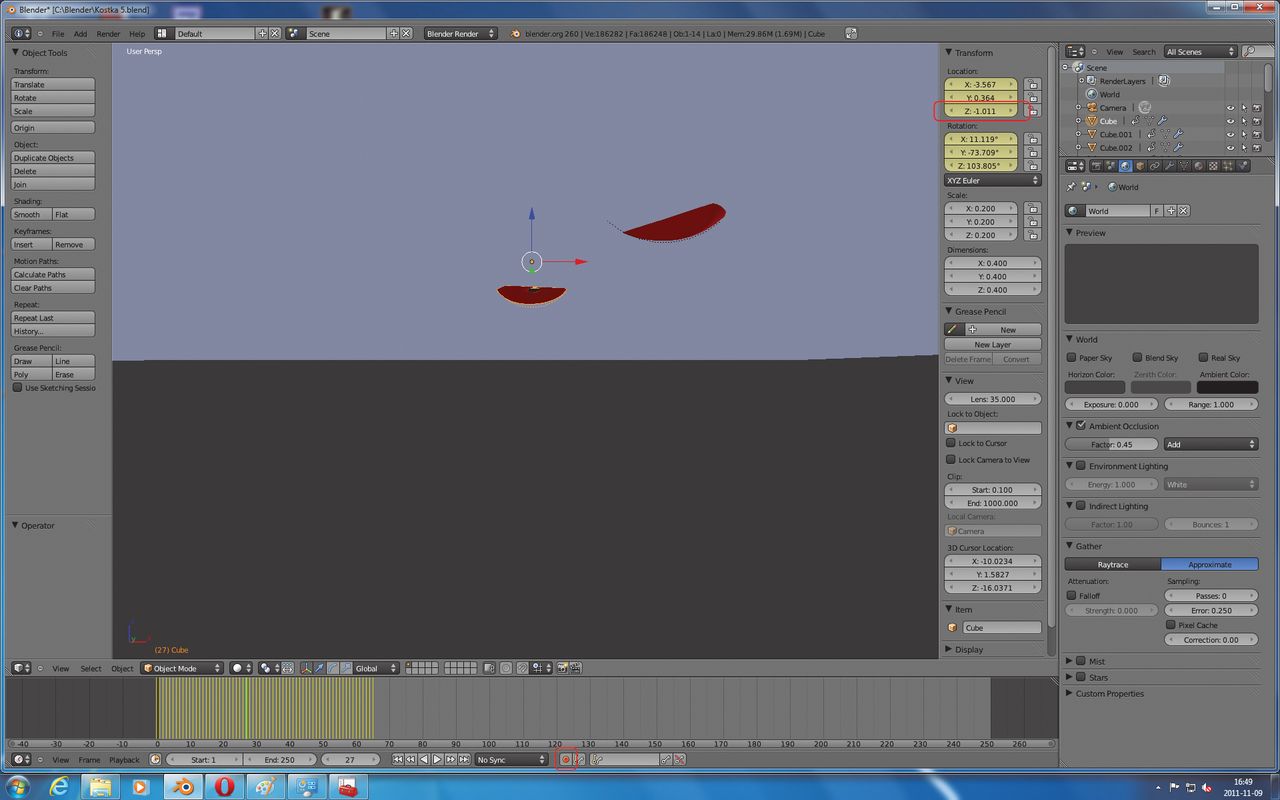Toggle visibility eye for Camera
This screenshot has height=800, width=1280.
[1230, 107]
